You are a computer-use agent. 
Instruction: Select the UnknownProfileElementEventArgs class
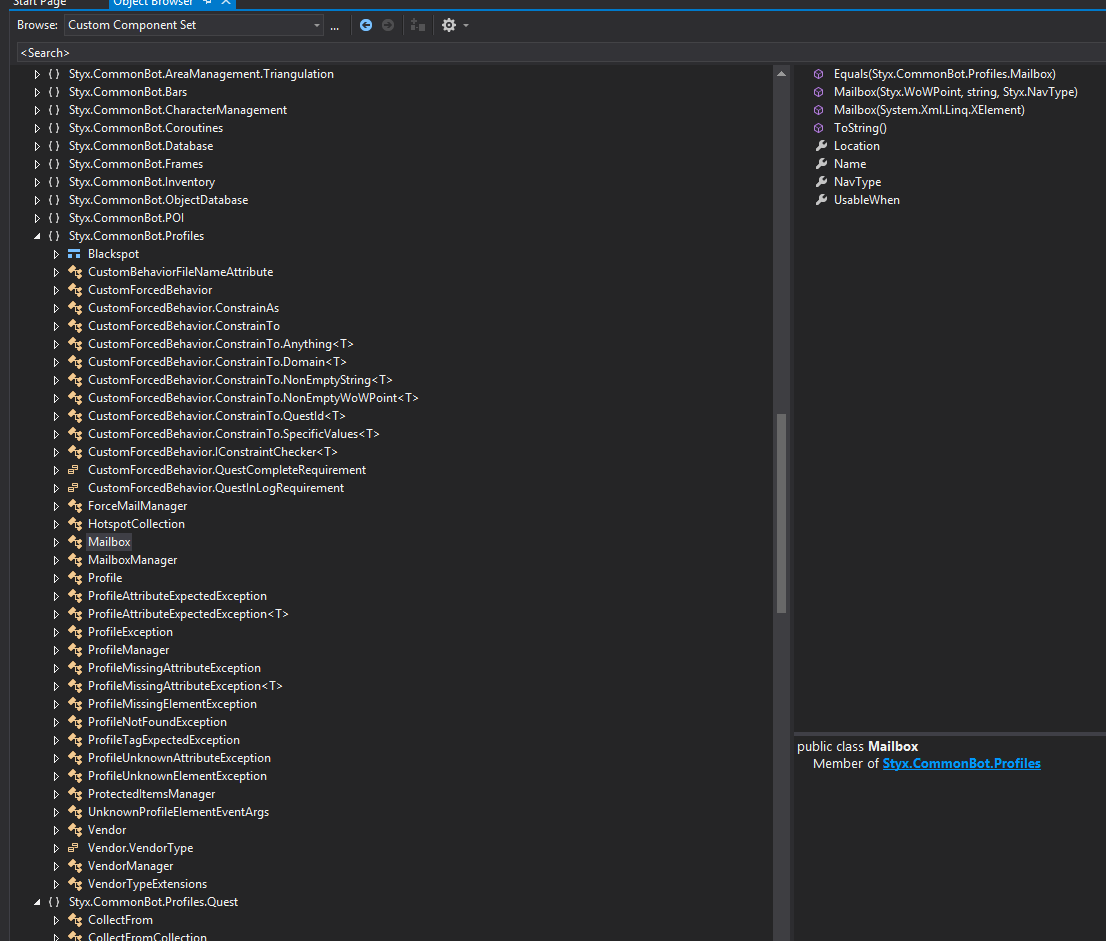(x=178, y=812)
